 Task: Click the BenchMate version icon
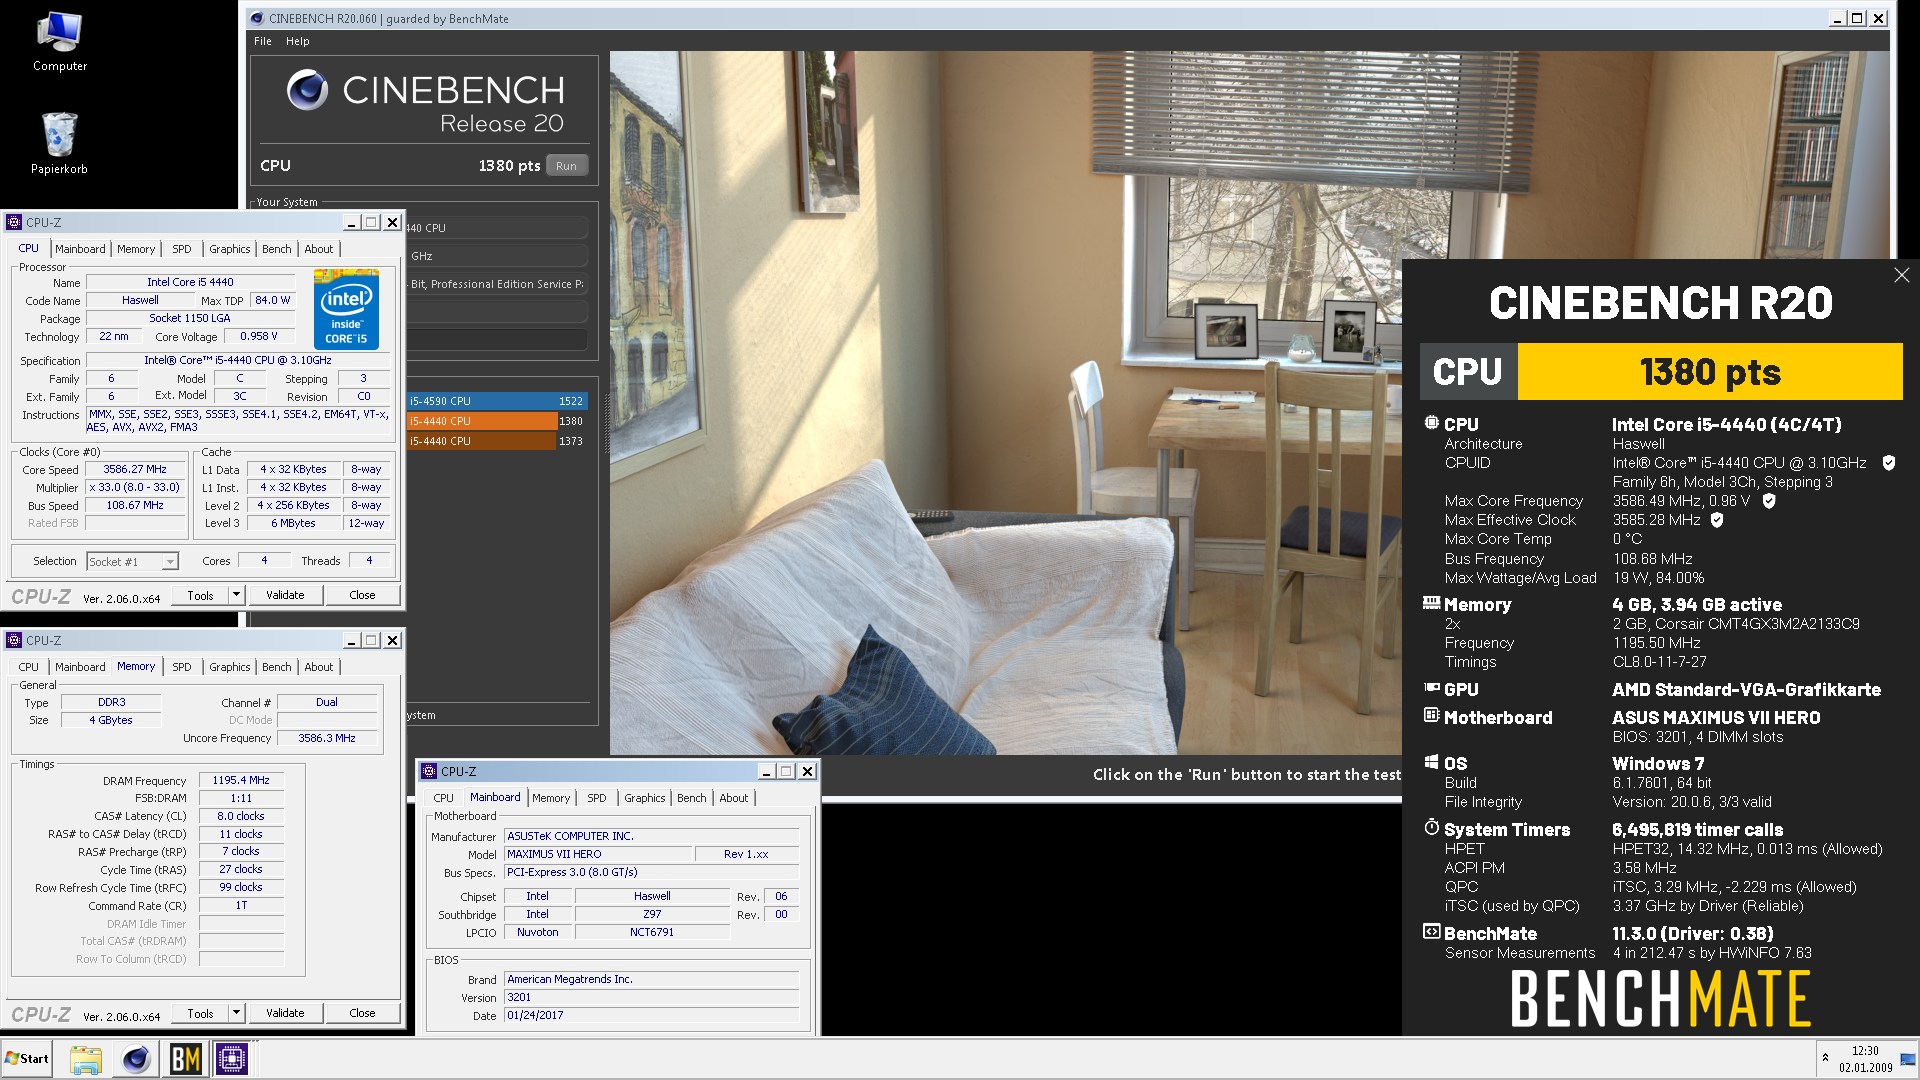point(1432,932)
